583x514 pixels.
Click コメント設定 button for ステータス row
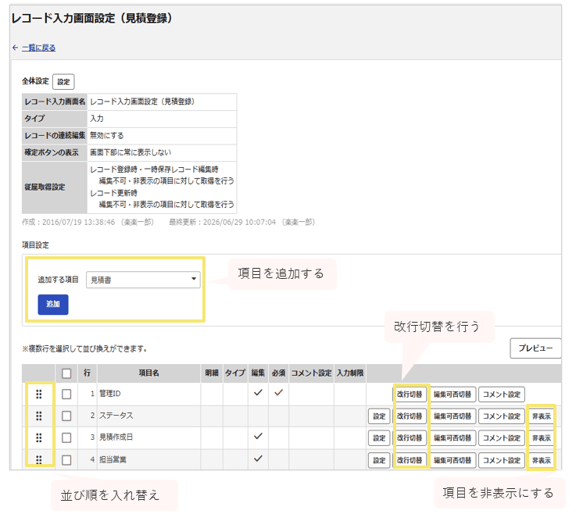click(x=502, y=416)
